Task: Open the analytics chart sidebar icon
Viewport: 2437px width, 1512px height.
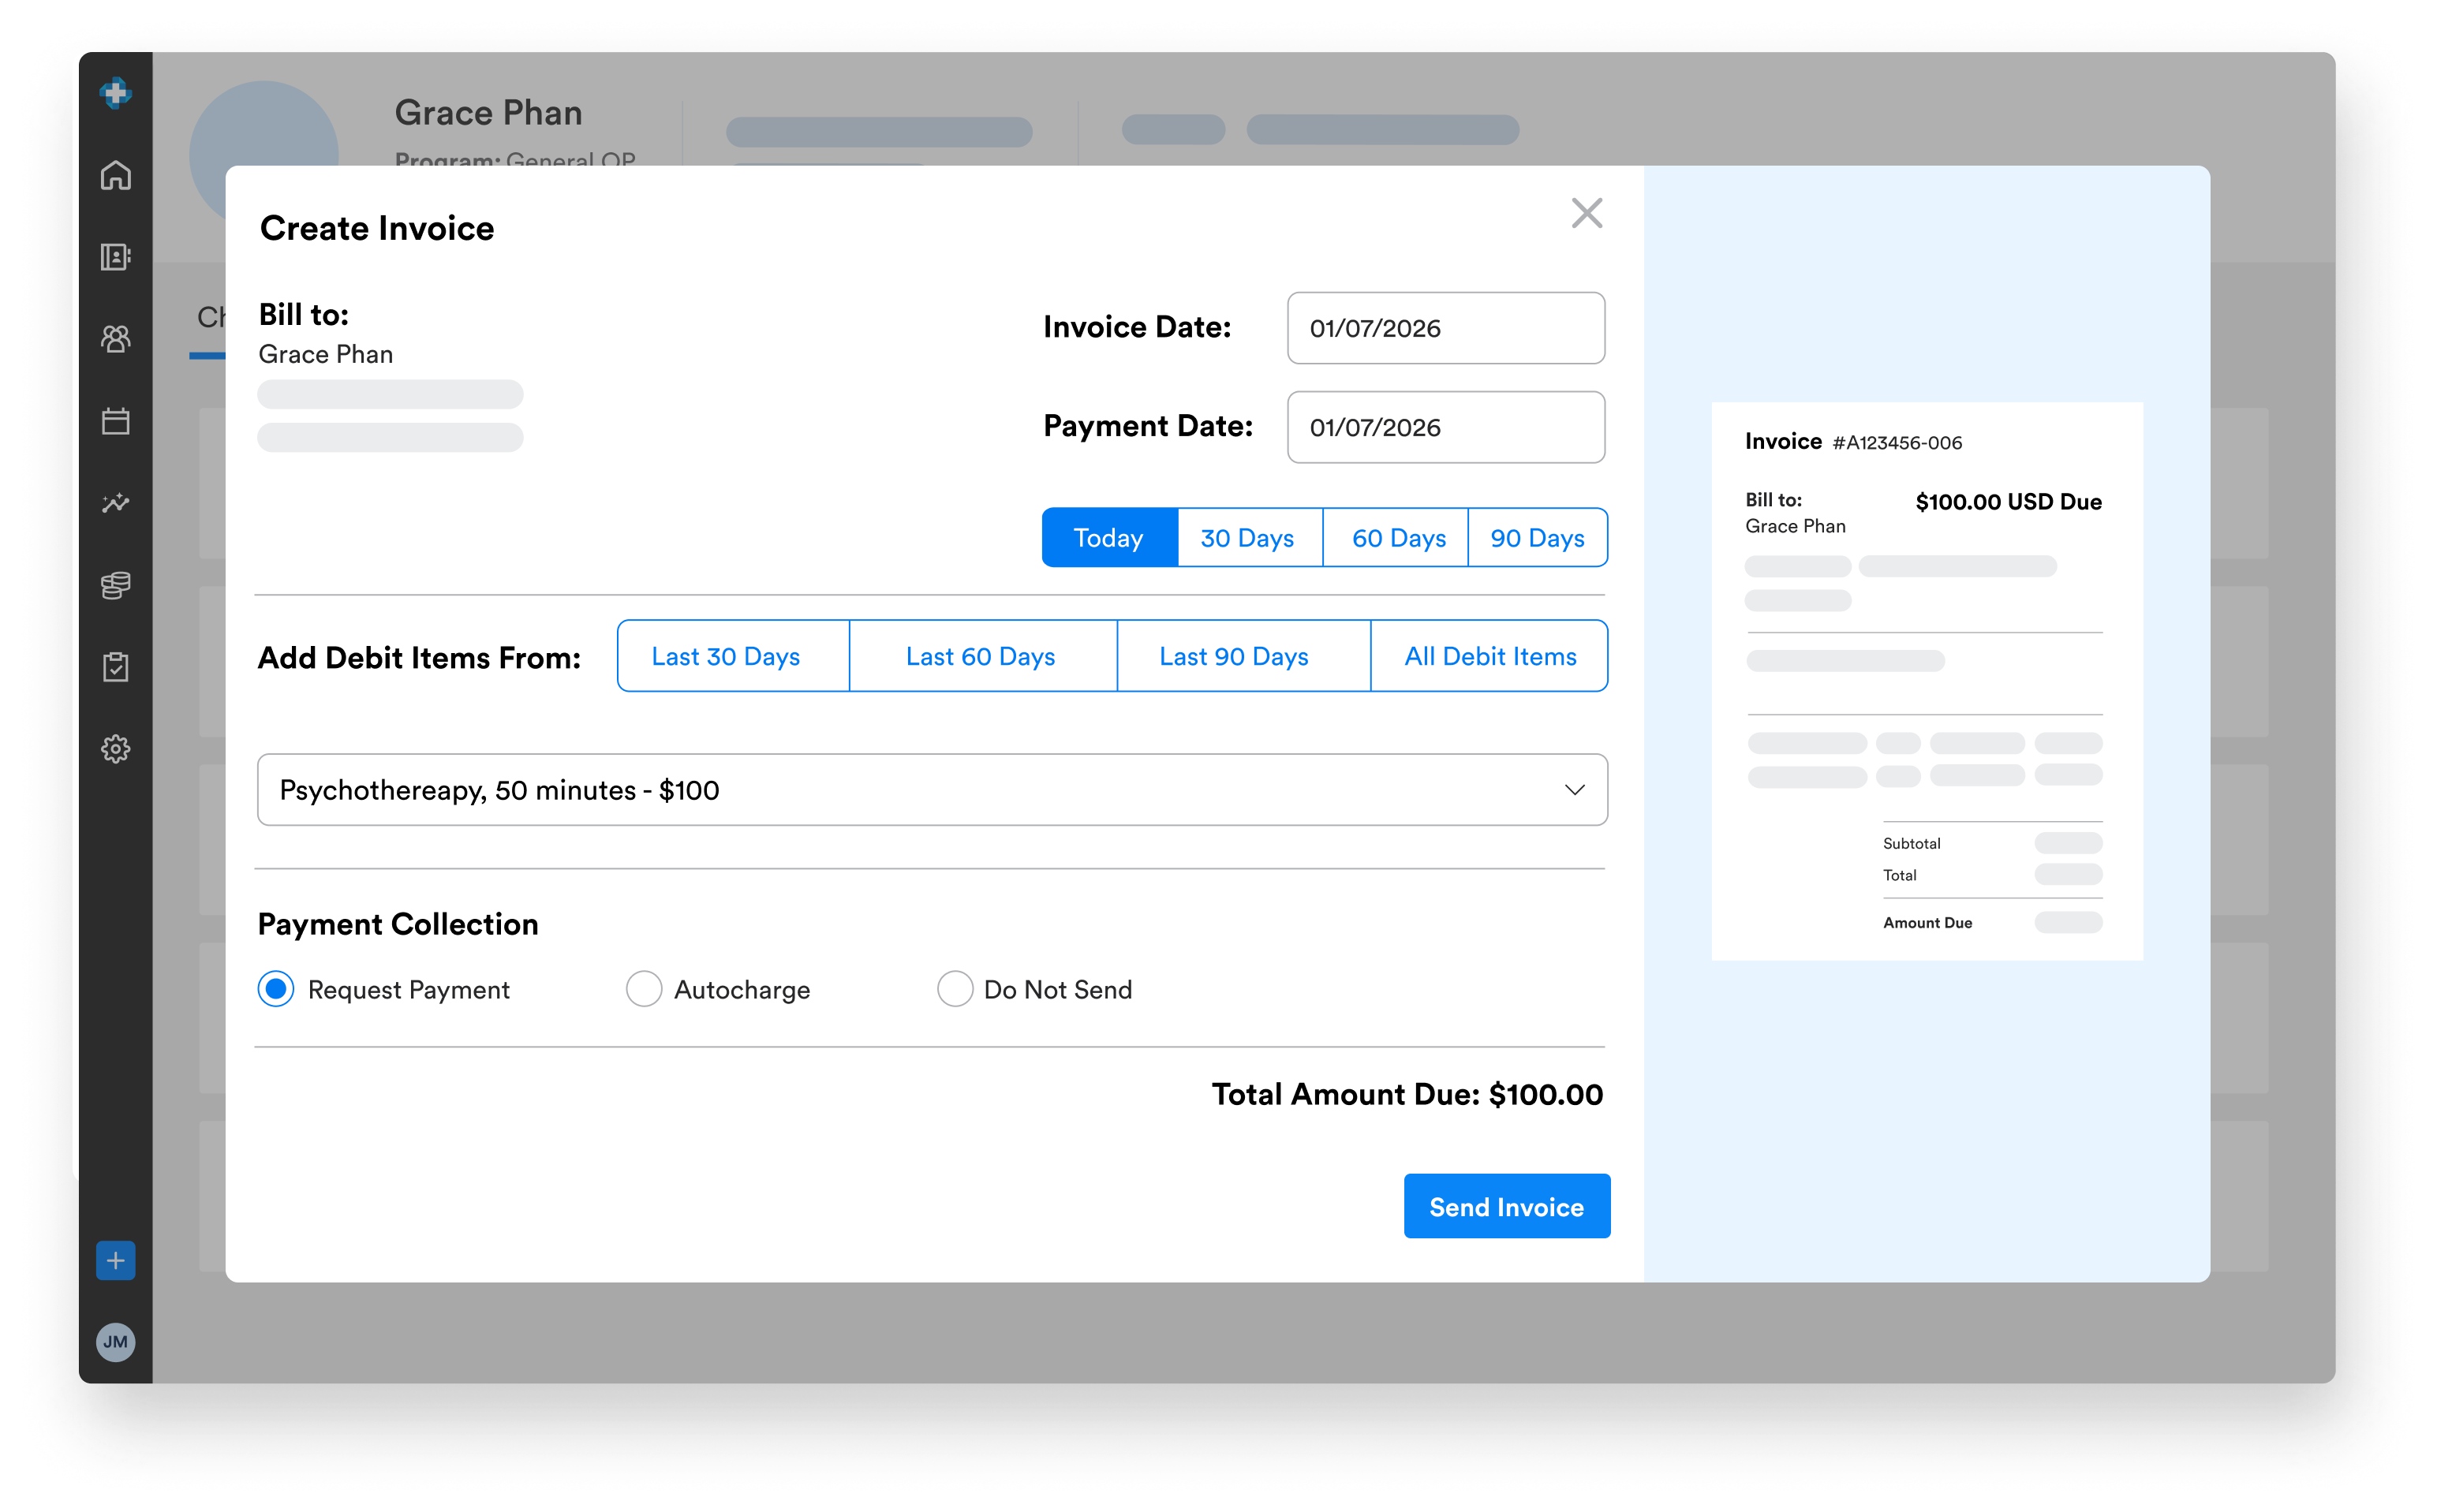Action: pos(116,503)
